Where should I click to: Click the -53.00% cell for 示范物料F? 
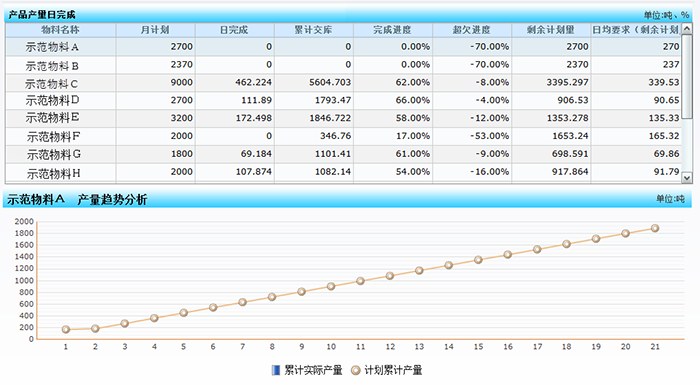point(471,136)
